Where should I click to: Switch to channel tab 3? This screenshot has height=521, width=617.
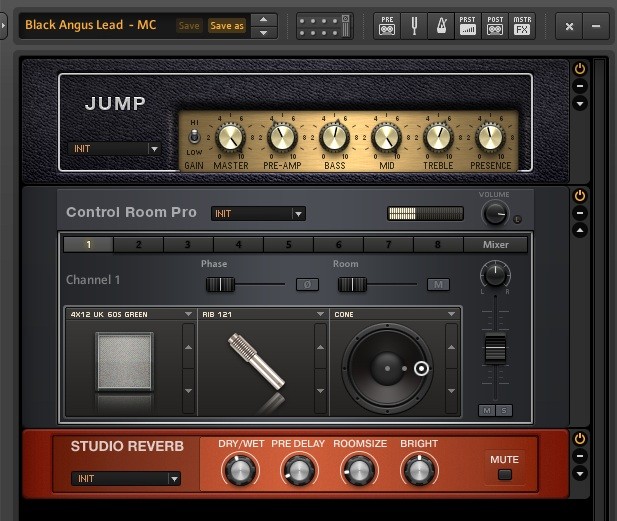coord(188,245)
